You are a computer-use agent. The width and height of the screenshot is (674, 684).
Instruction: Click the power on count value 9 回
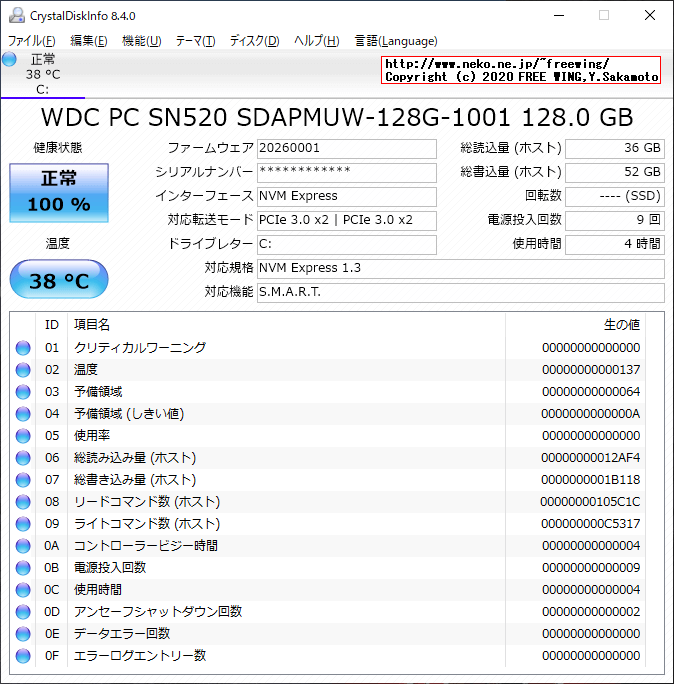tap(615, 220)
